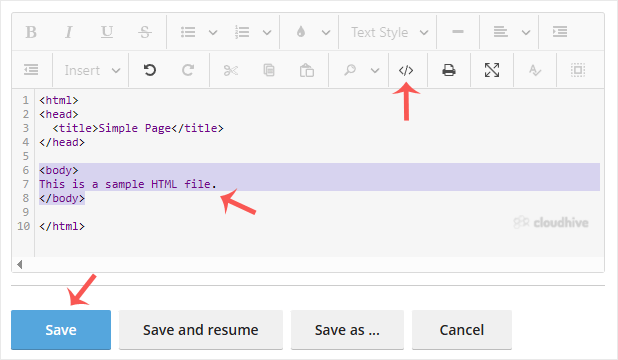Open numbered list style dropdown
This screenshot has height=360, width=618.
tap(267, 32)
